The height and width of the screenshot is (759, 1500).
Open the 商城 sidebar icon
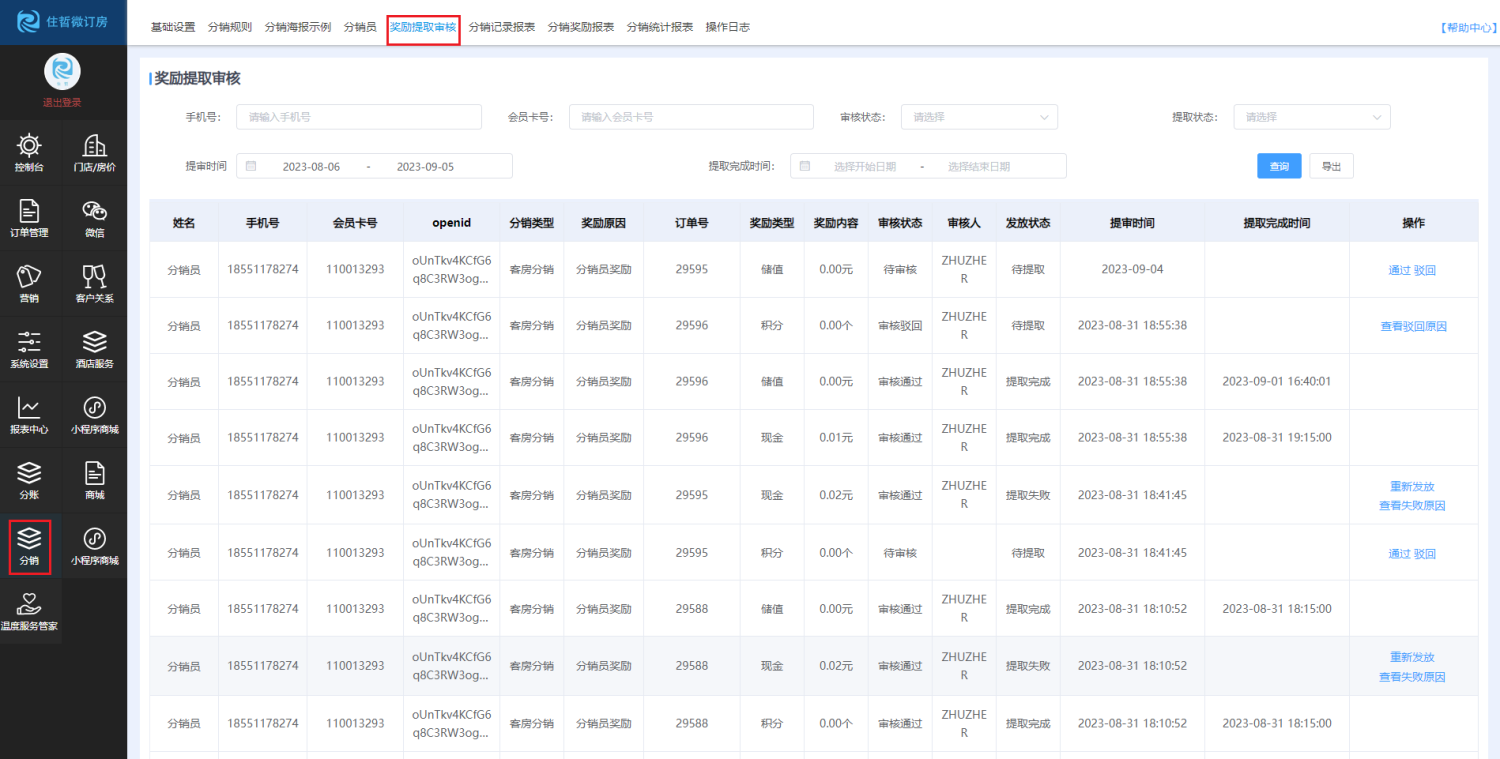95,481
